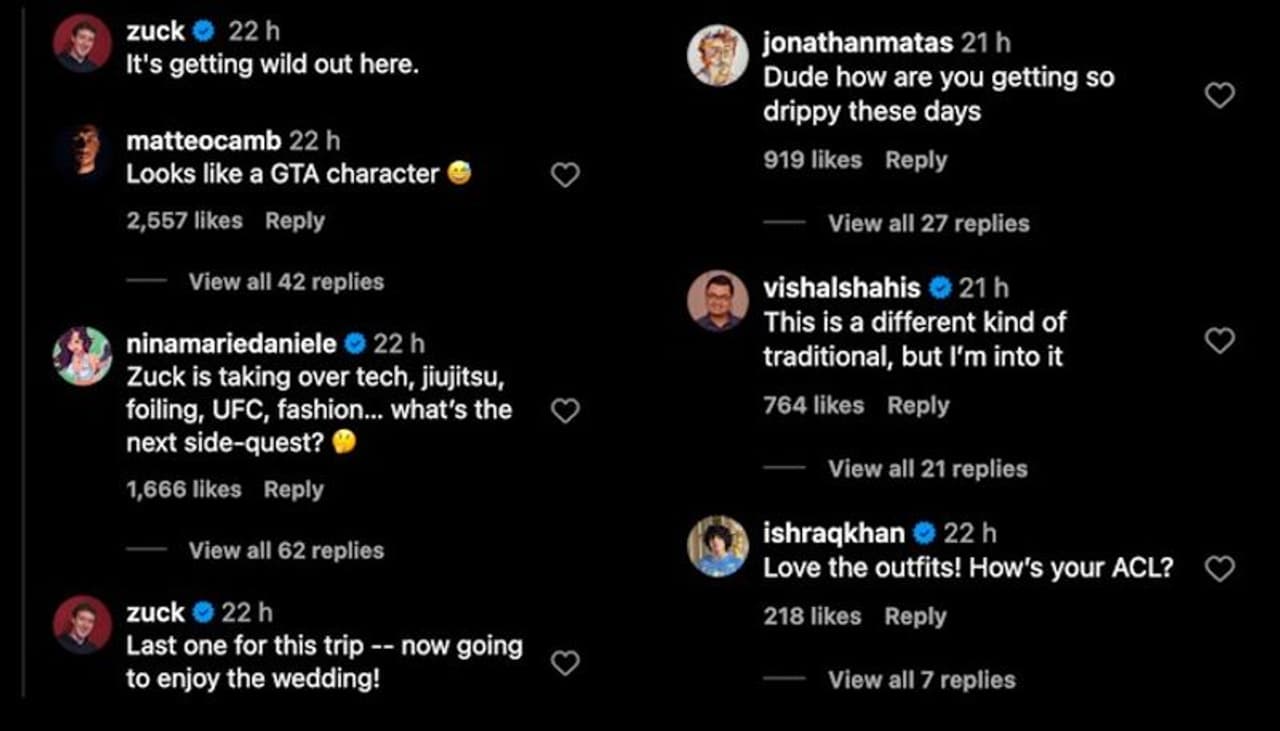The image size is (1280, 731).
Task: Tap heart on jonathanmatas's drippy comment
Action: 1219,95
